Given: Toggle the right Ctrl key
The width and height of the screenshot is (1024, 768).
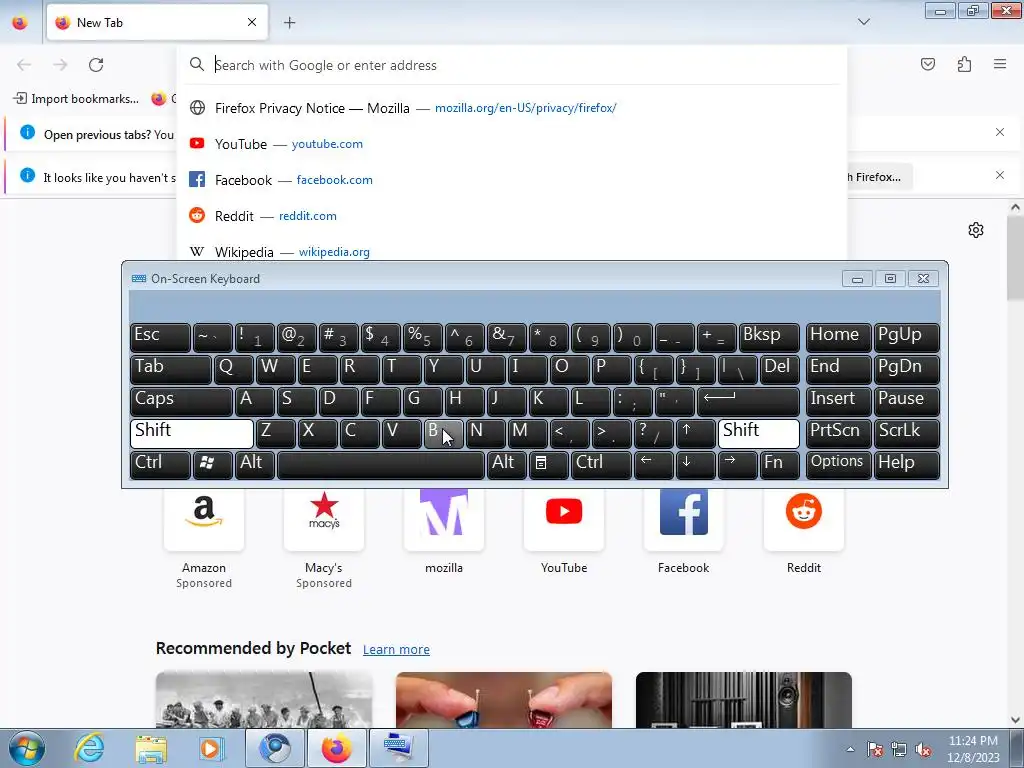Looking at the screenshot, I should pyautogui.click(x=600, y=465).
